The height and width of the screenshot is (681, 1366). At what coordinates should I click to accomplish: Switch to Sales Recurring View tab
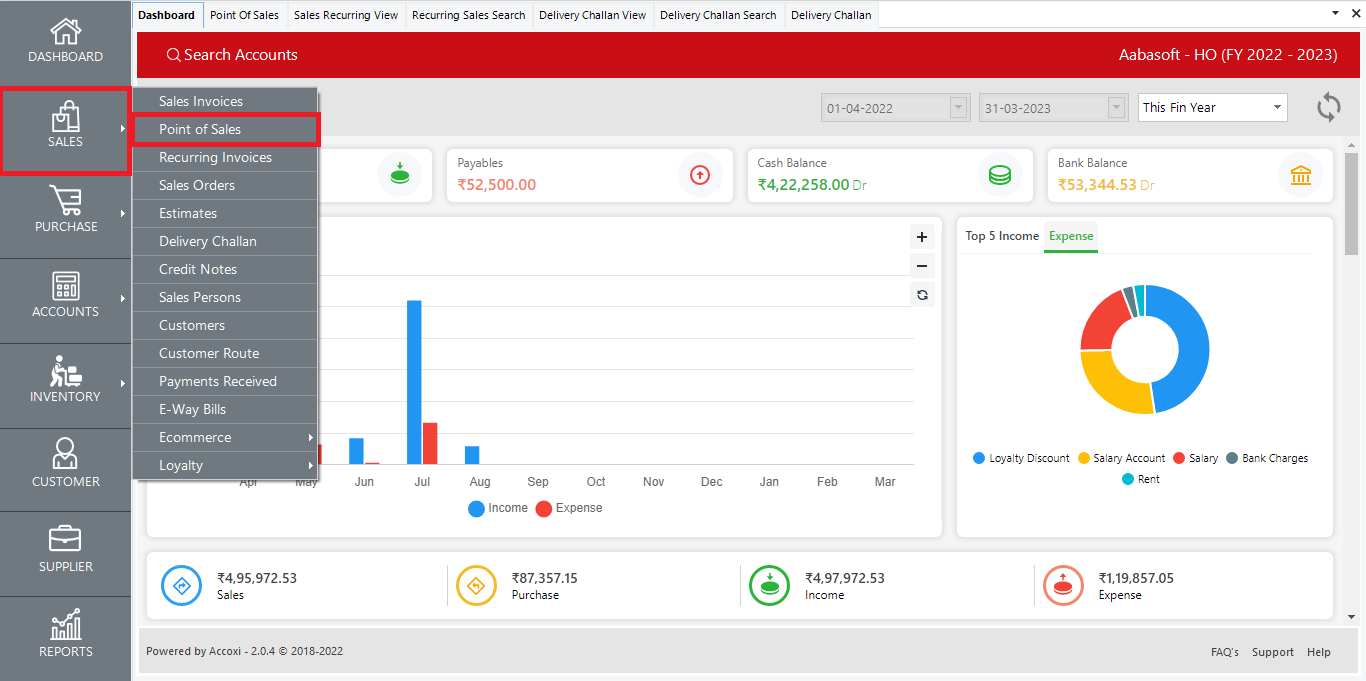[x=345, y=15]
